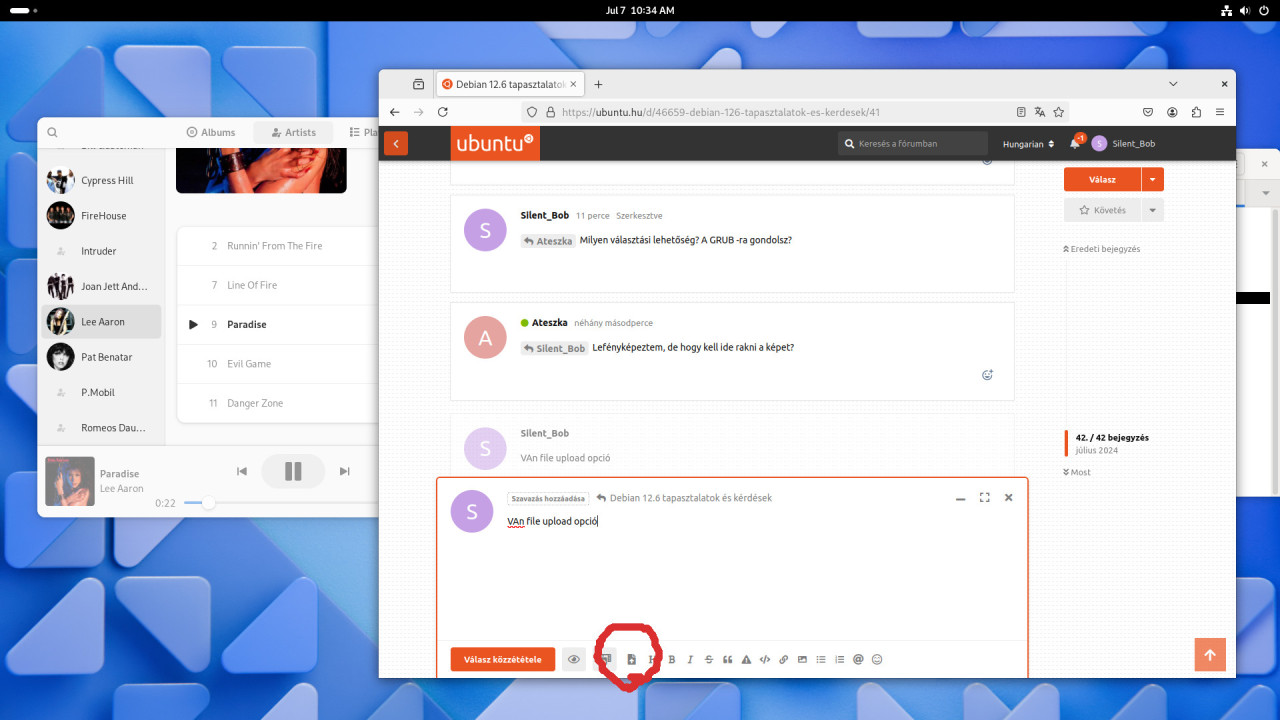Pause playback in the music player

(x=293, y=471)
